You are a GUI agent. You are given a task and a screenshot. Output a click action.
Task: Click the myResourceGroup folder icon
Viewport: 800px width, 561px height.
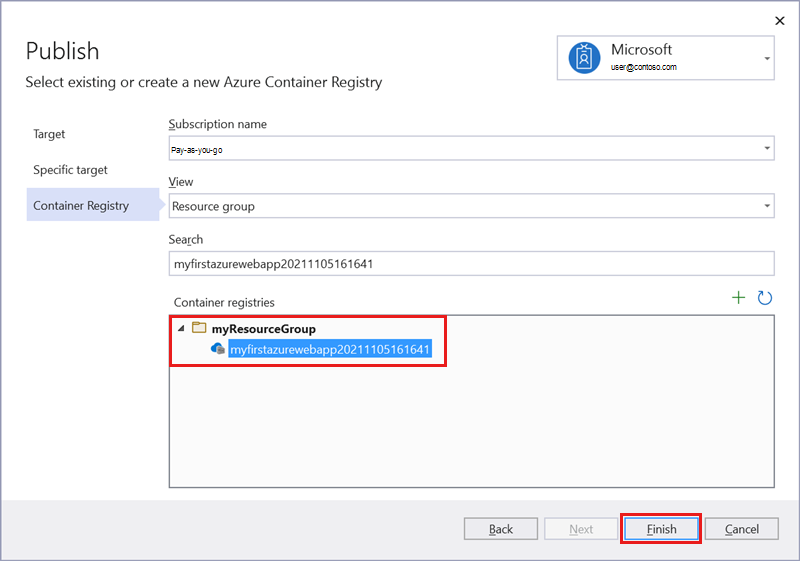coord(199,329)
